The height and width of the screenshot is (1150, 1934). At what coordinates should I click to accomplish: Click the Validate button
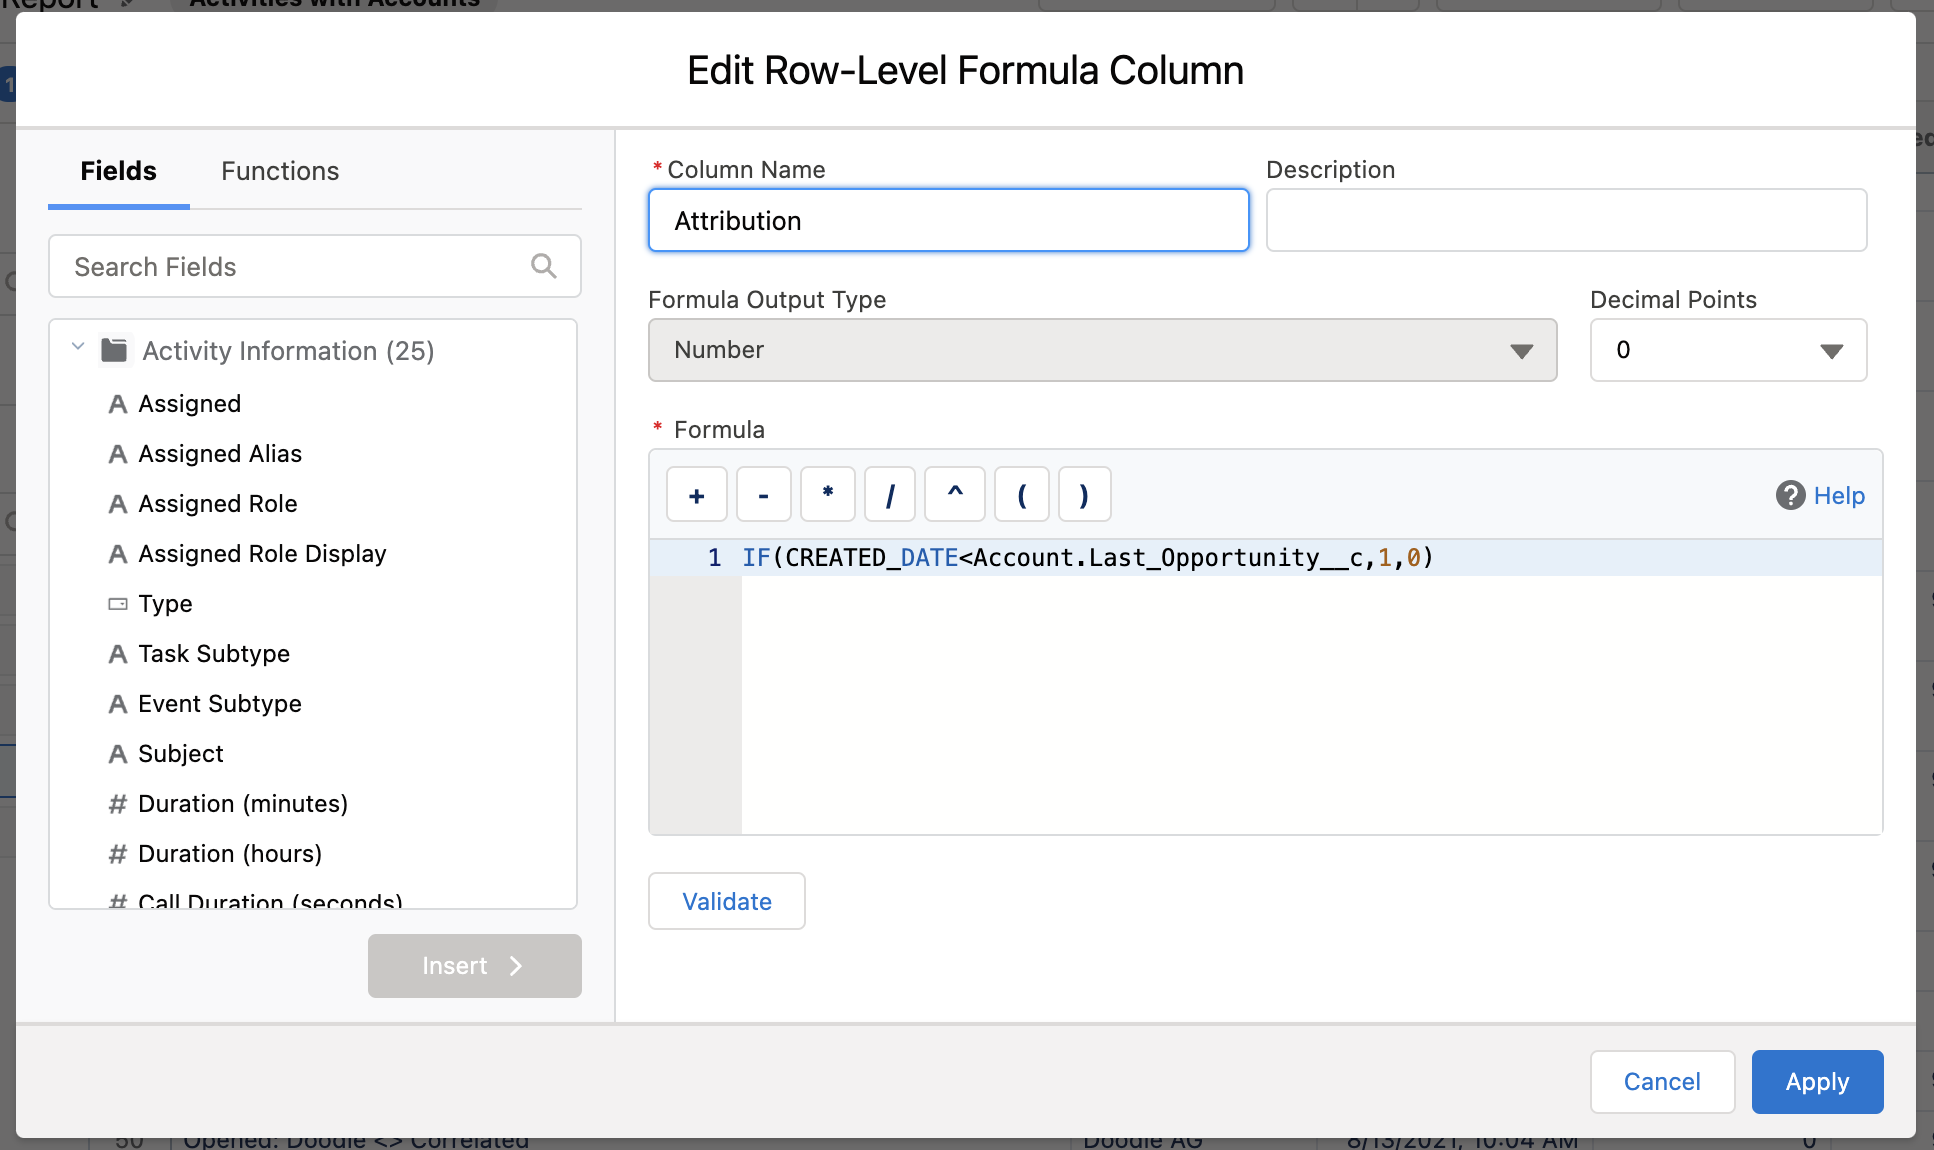point(727,901)
